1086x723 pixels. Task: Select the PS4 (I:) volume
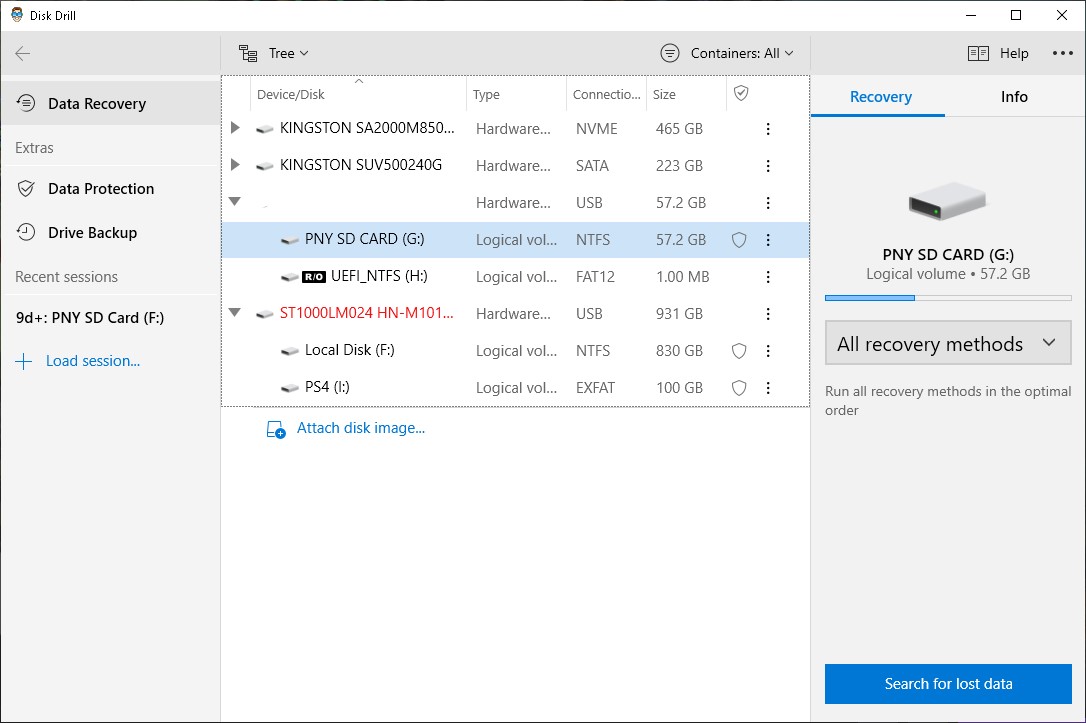click(515, 388)
